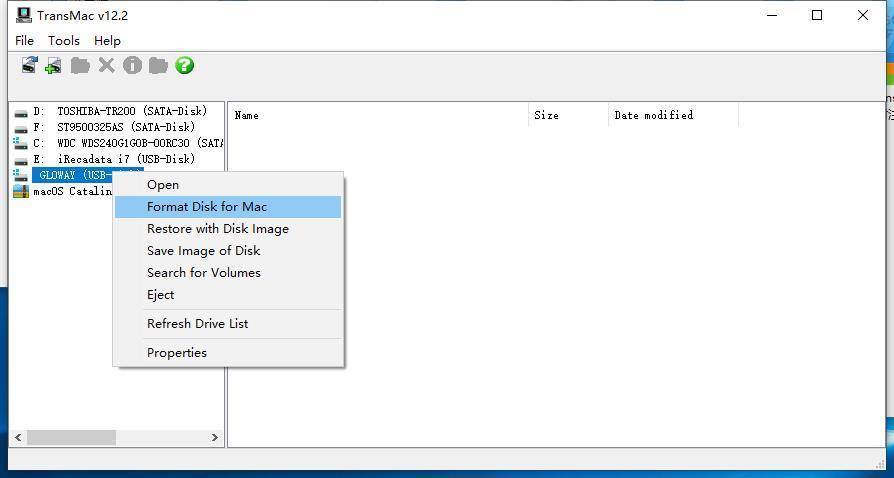The height and width of the screenshot is (478, 894).
Task: Click the drive icon next to C: WDC
Action: coord(21,143)
